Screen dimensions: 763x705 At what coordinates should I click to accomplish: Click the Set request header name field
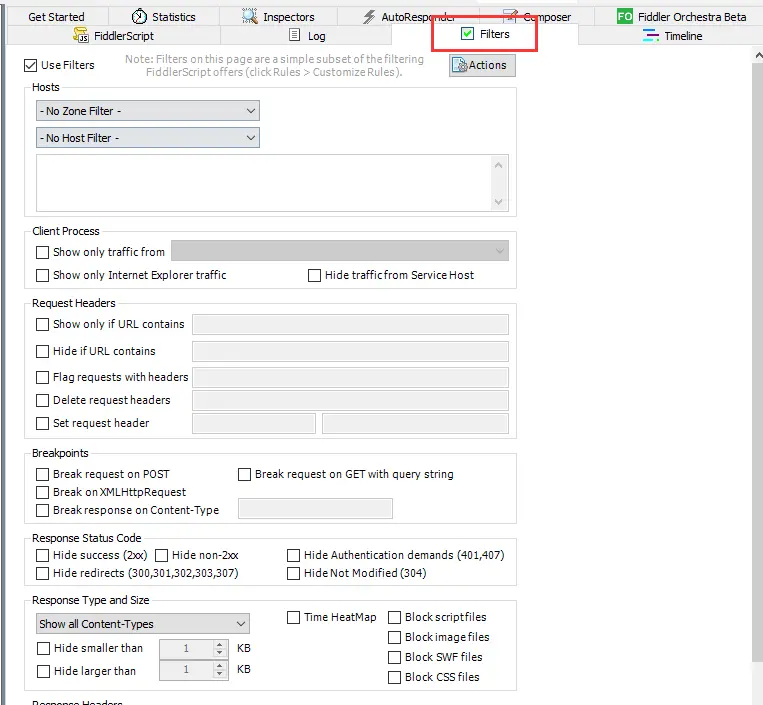(x=254, y=423)
